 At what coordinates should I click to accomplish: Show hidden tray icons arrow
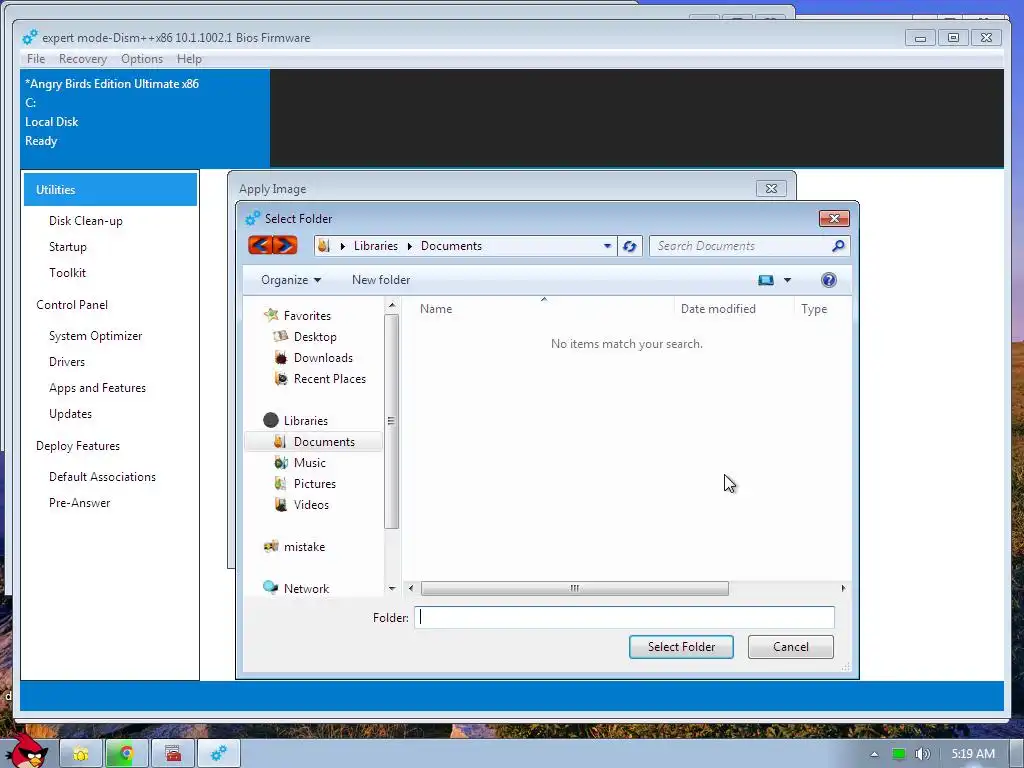(x=874, y=754)
